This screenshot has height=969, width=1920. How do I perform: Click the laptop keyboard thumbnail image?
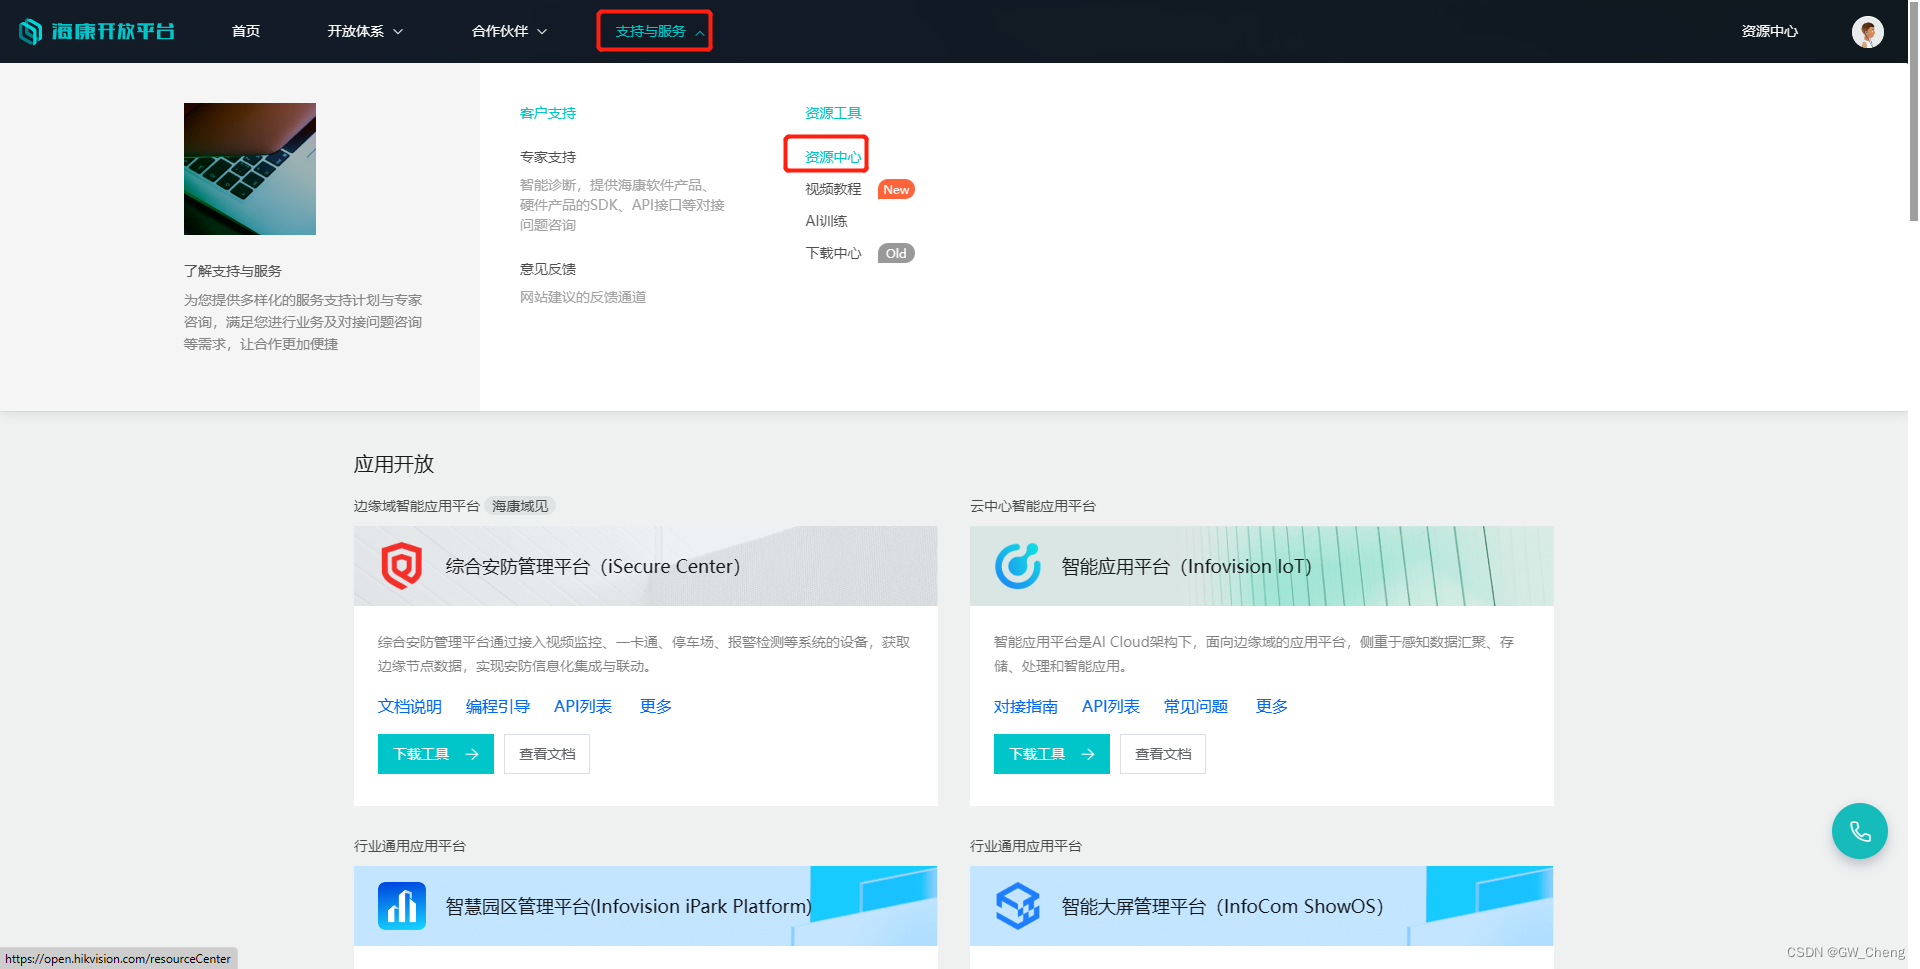(250, 169)
